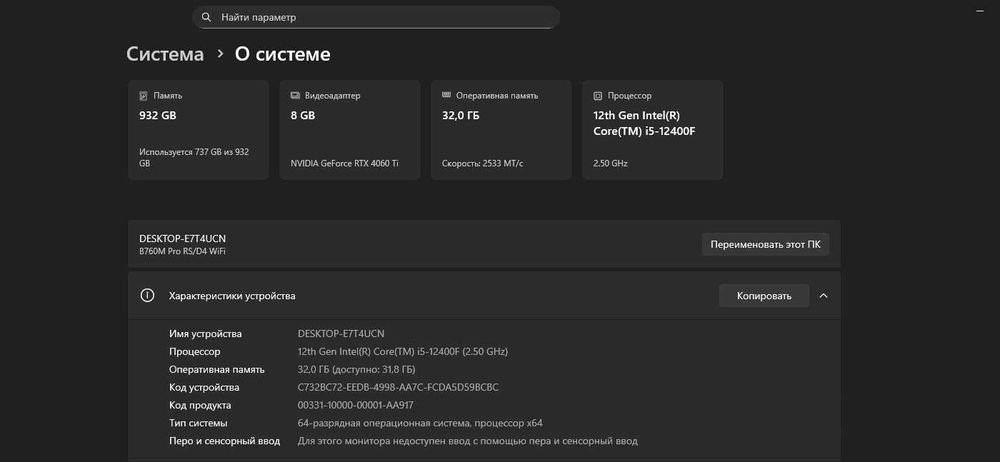The height and width of the screenshot is (462, 1000).
Task: Open the 'Оперативная память' 32,0 ГБ card
Action: click(501, 130)
